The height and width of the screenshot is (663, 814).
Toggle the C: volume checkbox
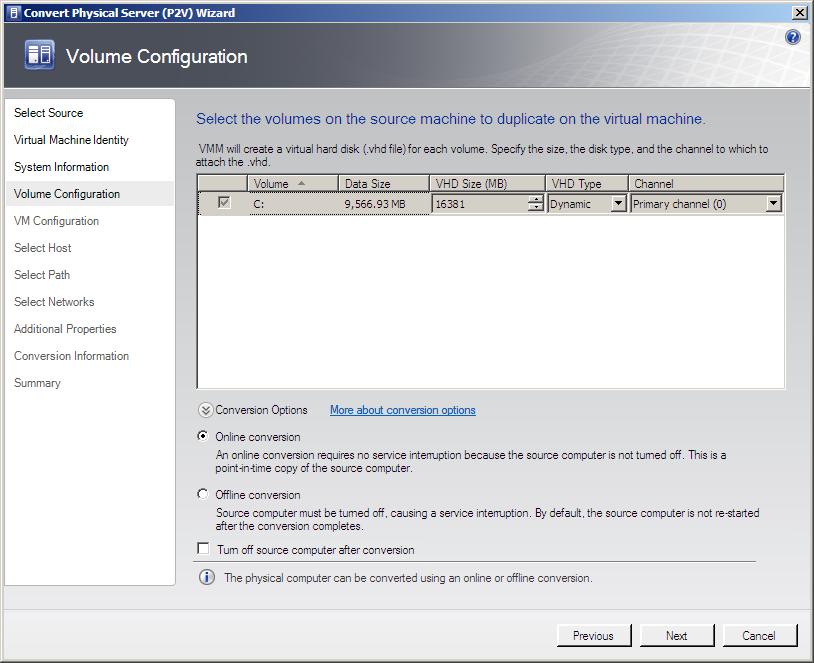(x=224, y=203)
